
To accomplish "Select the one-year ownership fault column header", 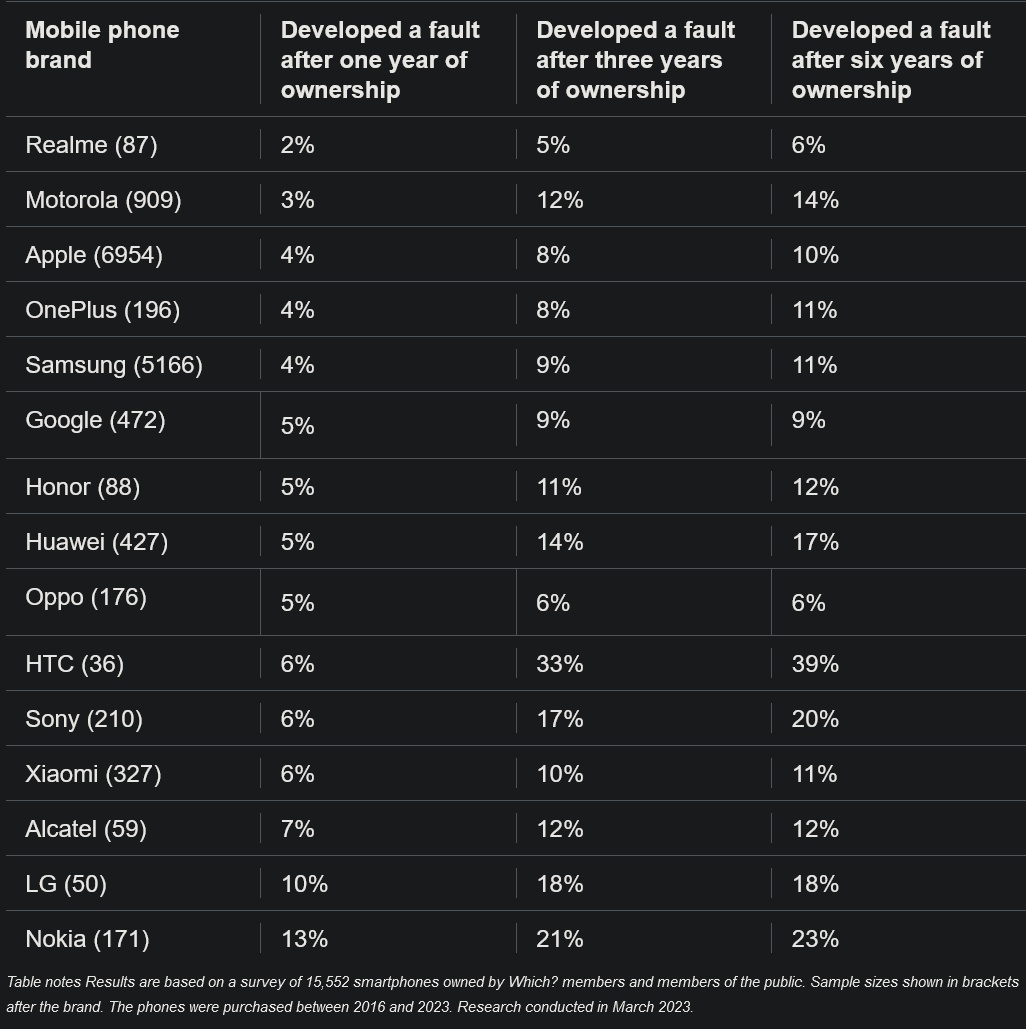I will [x=380, y=60].
